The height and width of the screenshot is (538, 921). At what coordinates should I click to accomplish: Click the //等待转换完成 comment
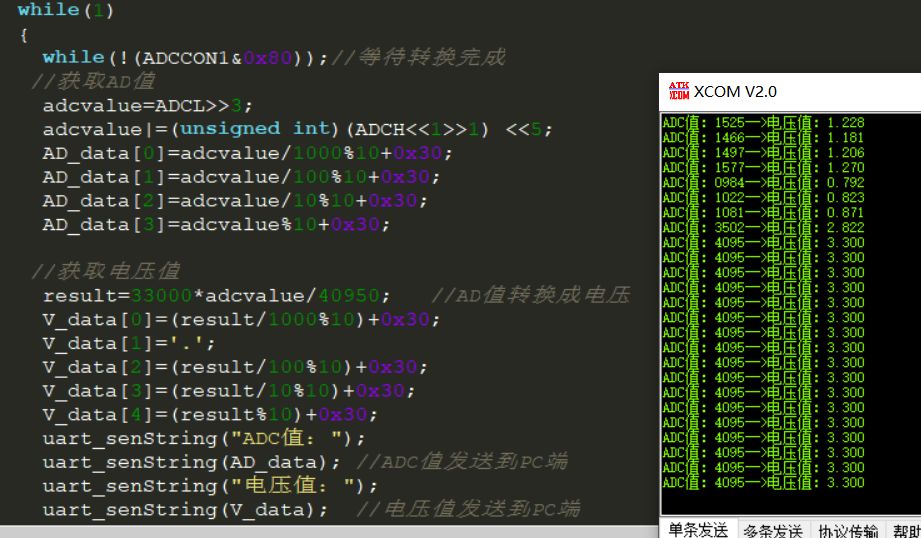coord(418,58)
